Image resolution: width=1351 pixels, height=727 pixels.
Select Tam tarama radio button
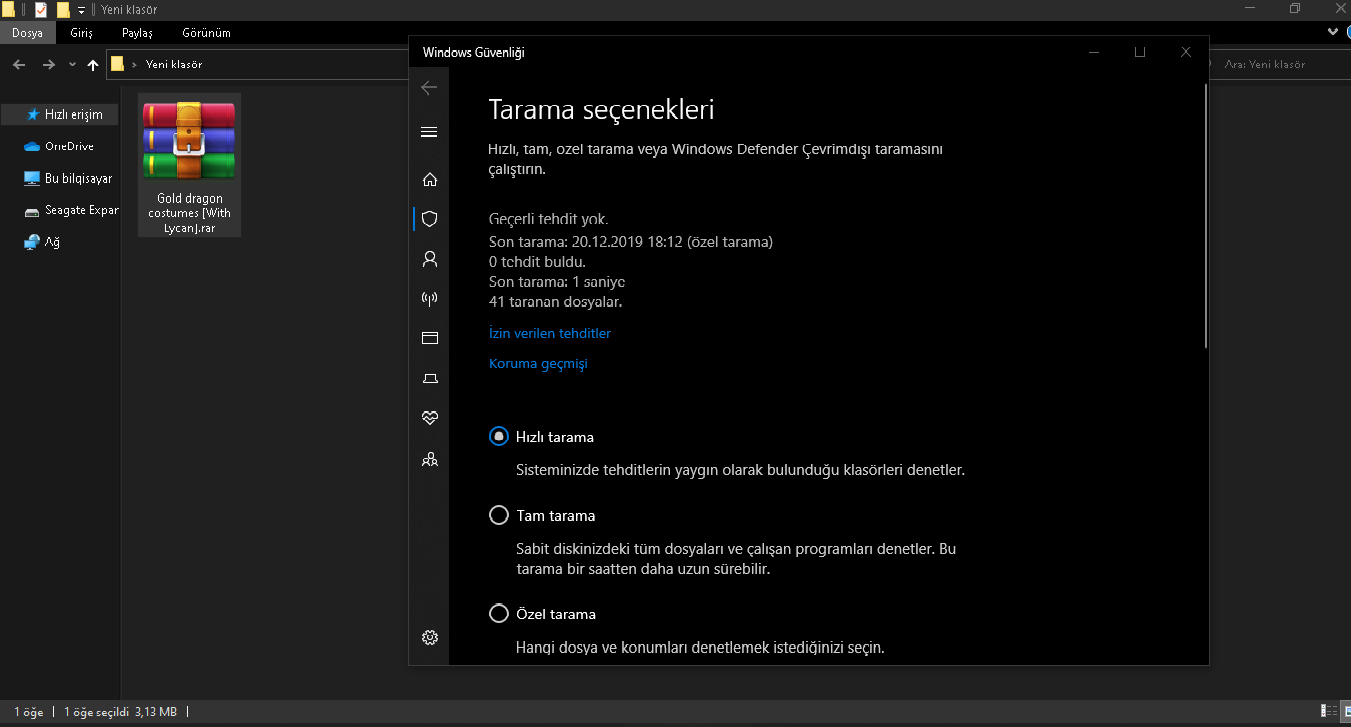[x=498, y=516]
